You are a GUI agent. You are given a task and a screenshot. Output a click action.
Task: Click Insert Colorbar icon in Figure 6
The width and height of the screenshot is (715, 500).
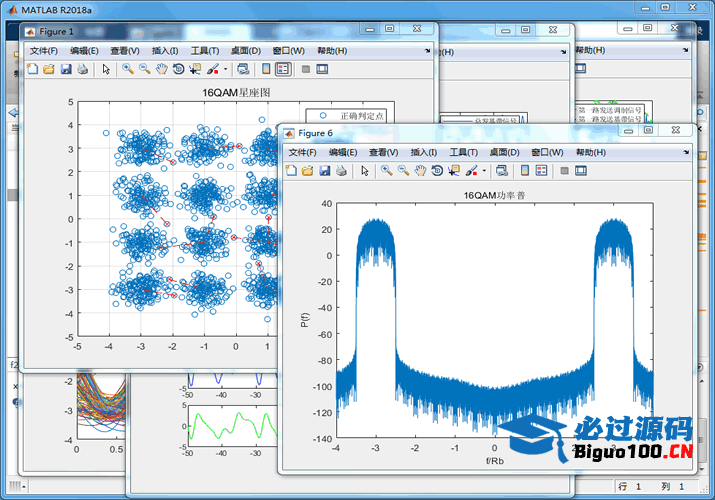click(x=525, y=171)
